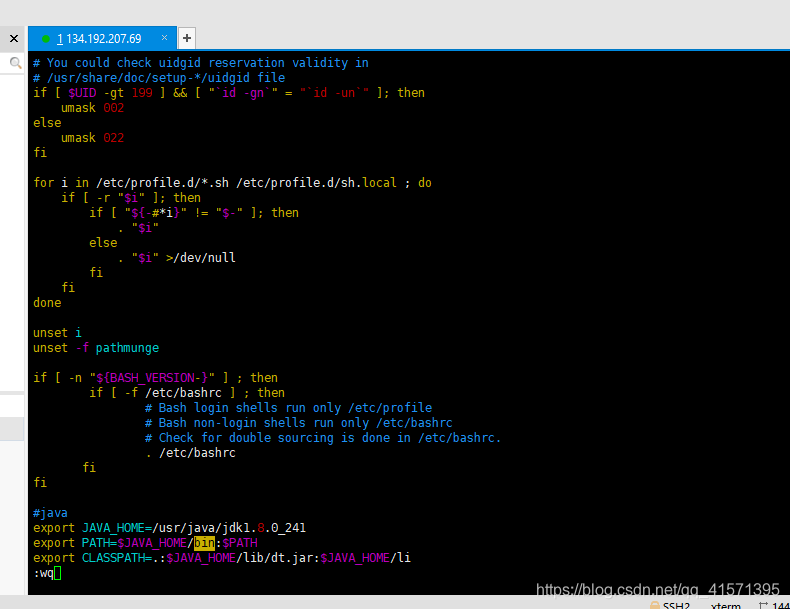The width and height of the screenshot is (790, 609).
Task: Click the 'umask 002' line
Action: coord(92,108)
